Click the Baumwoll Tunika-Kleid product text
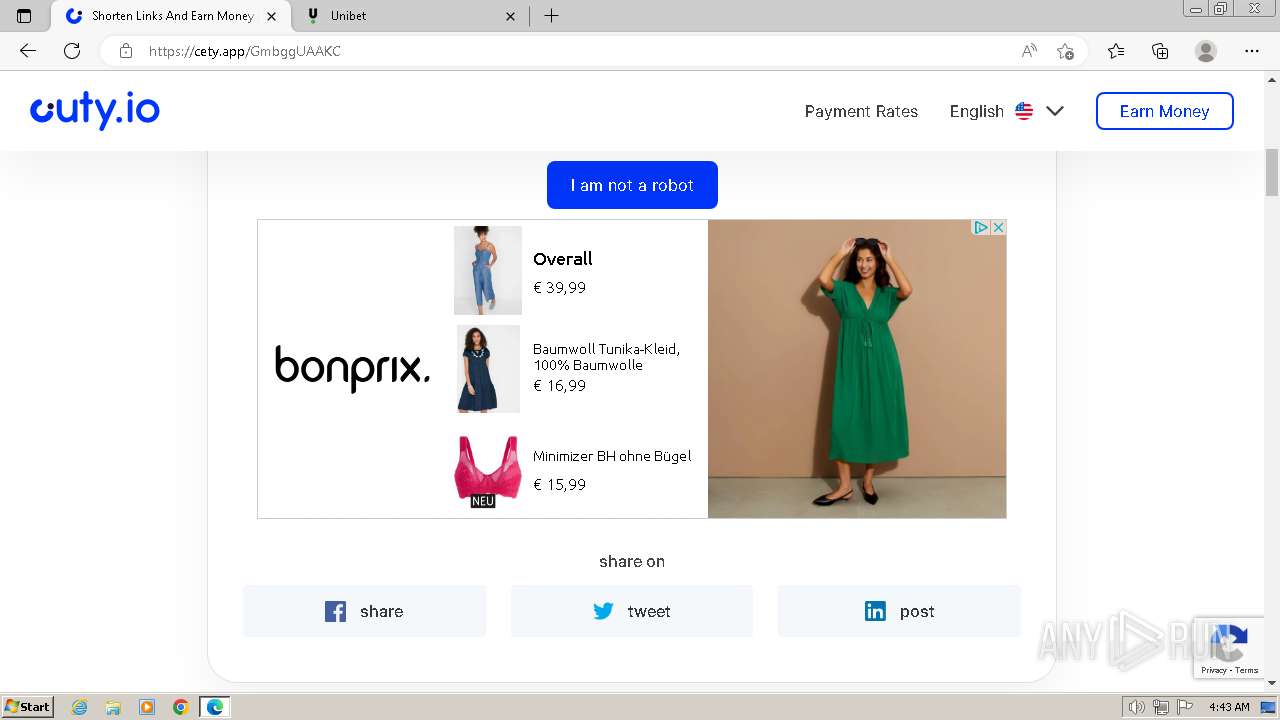Image resolution: width=1280 pixels, height=720 pixels. [x=606, y=357]
